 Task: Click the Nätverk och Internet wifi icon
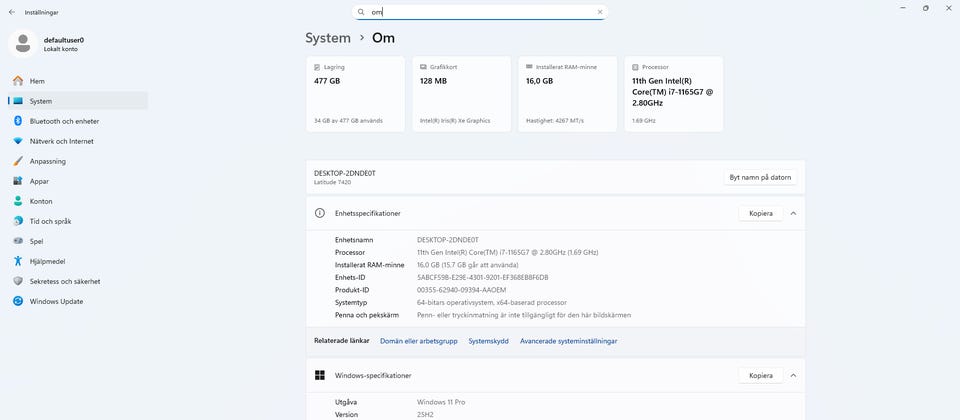point(18,141)
